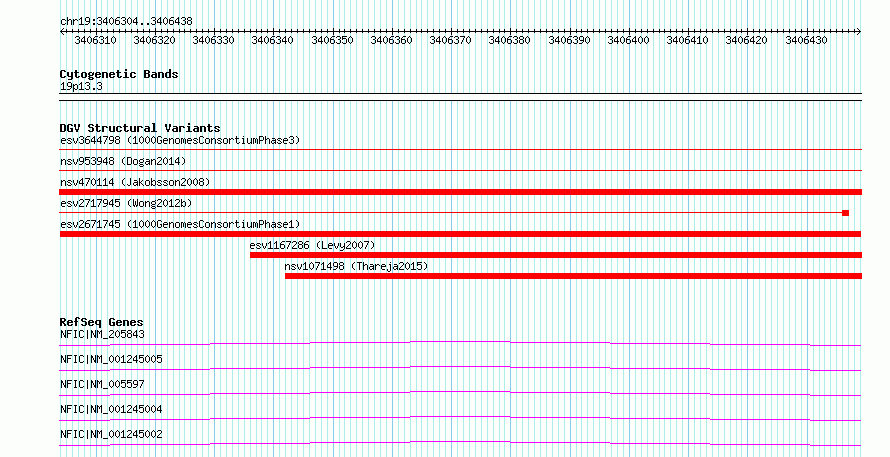The width and height of the screenshot is (890, 457).
Task: Click ruler position 3406380
Action: coord(509,40)
